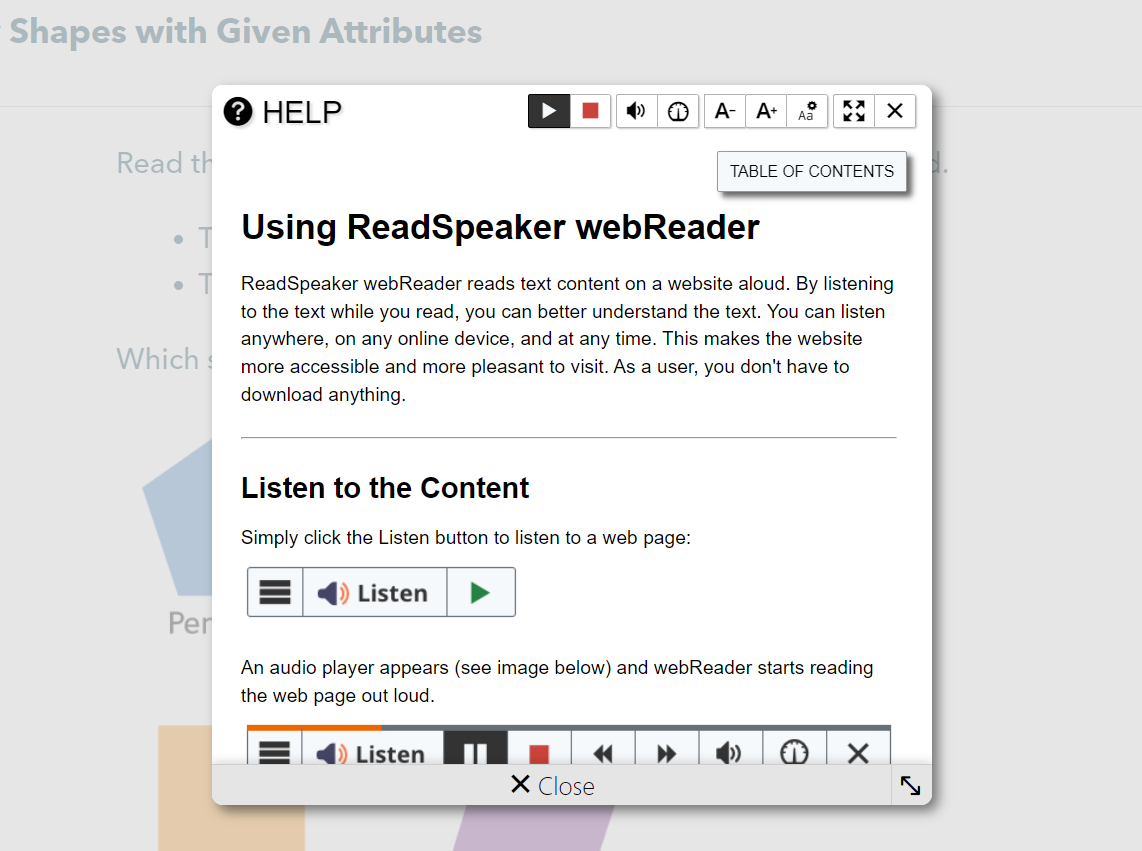Decrease text size with A- button

click(x=725, y=111)
